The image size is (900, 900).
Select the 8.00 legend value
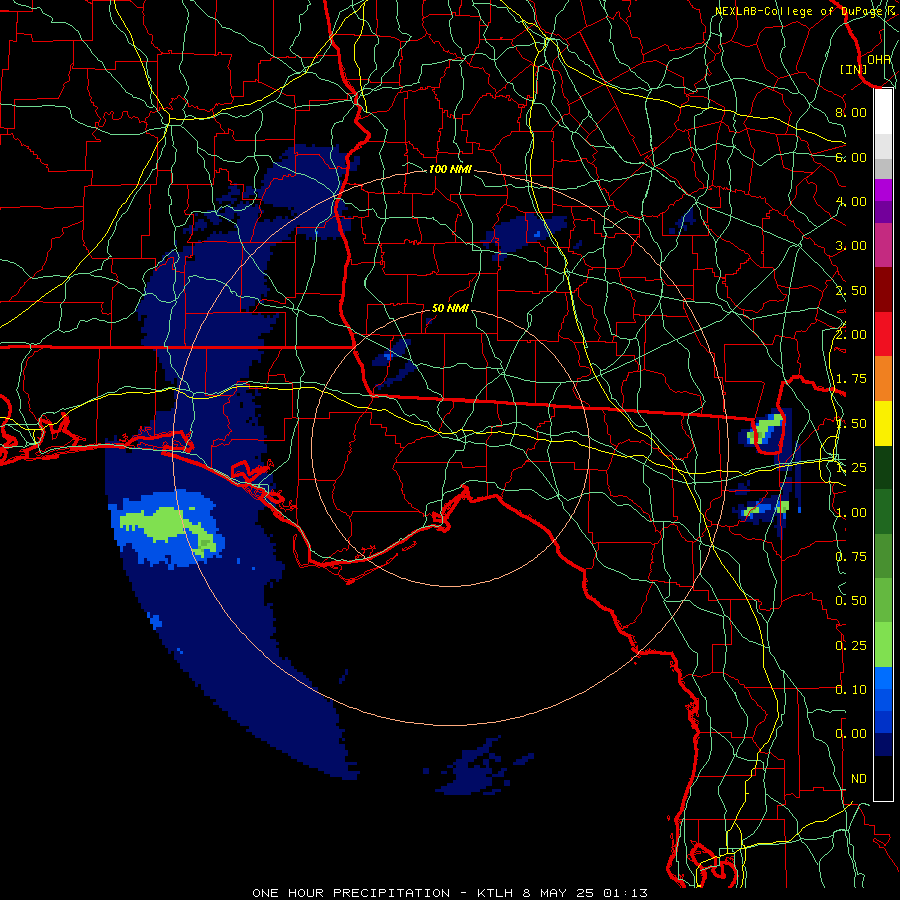point(851,112)
